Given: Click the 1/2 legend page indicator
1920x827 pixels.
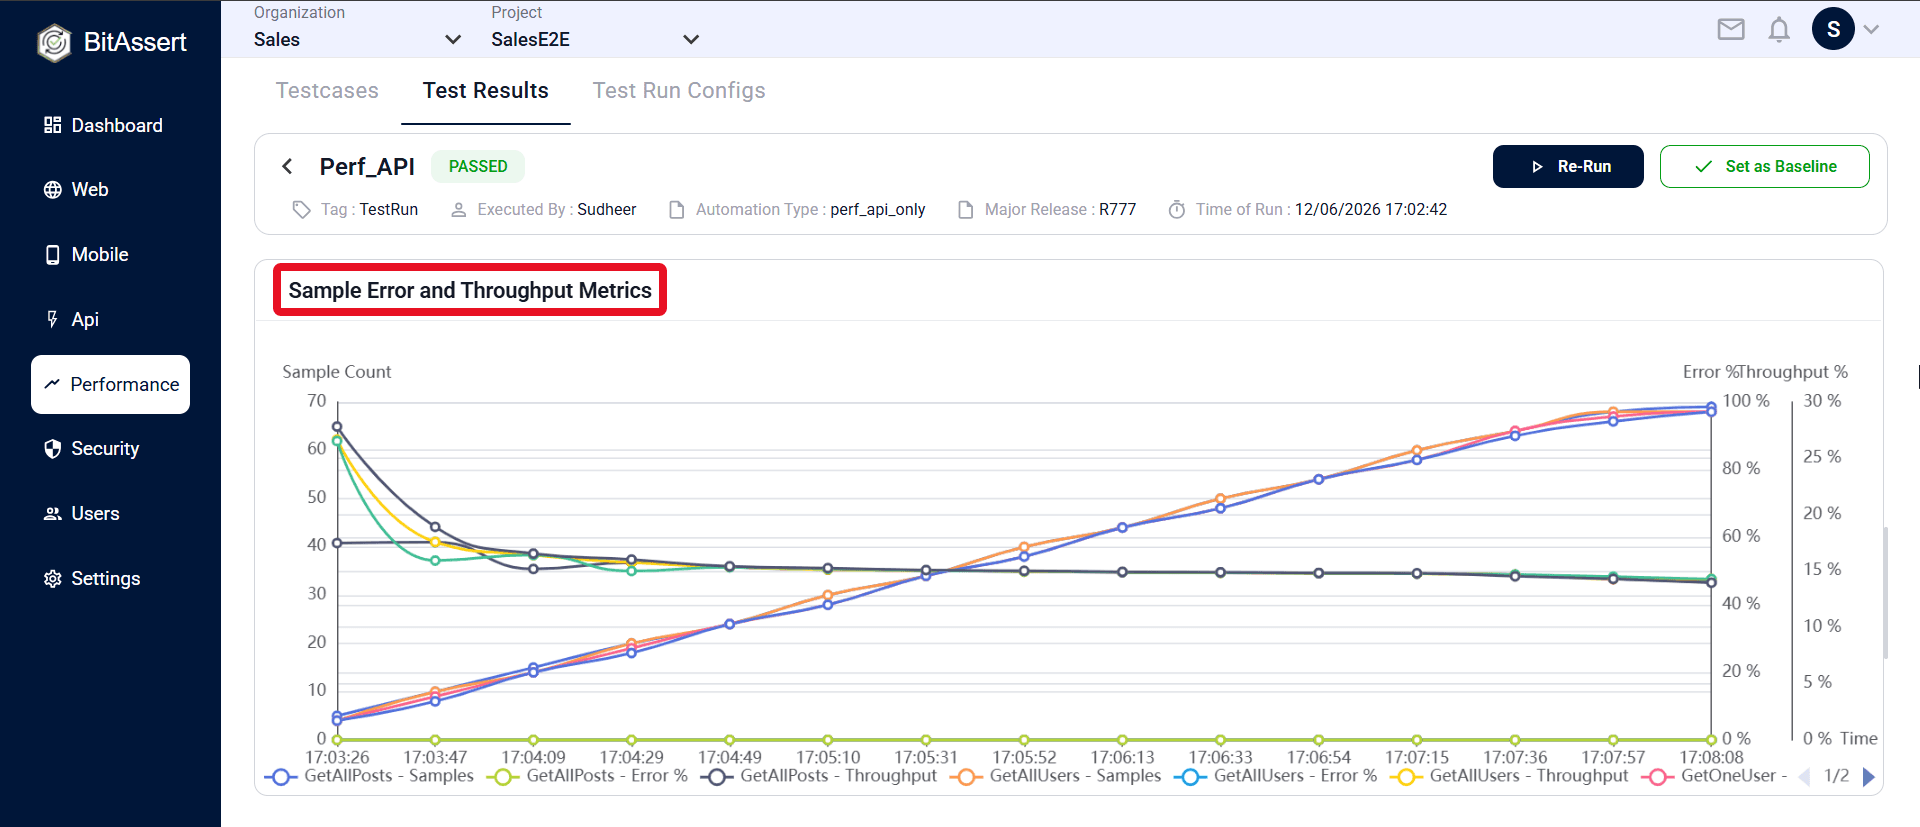Looking at the screenshot, I should pyautogui.click(x=1837, y=776).
